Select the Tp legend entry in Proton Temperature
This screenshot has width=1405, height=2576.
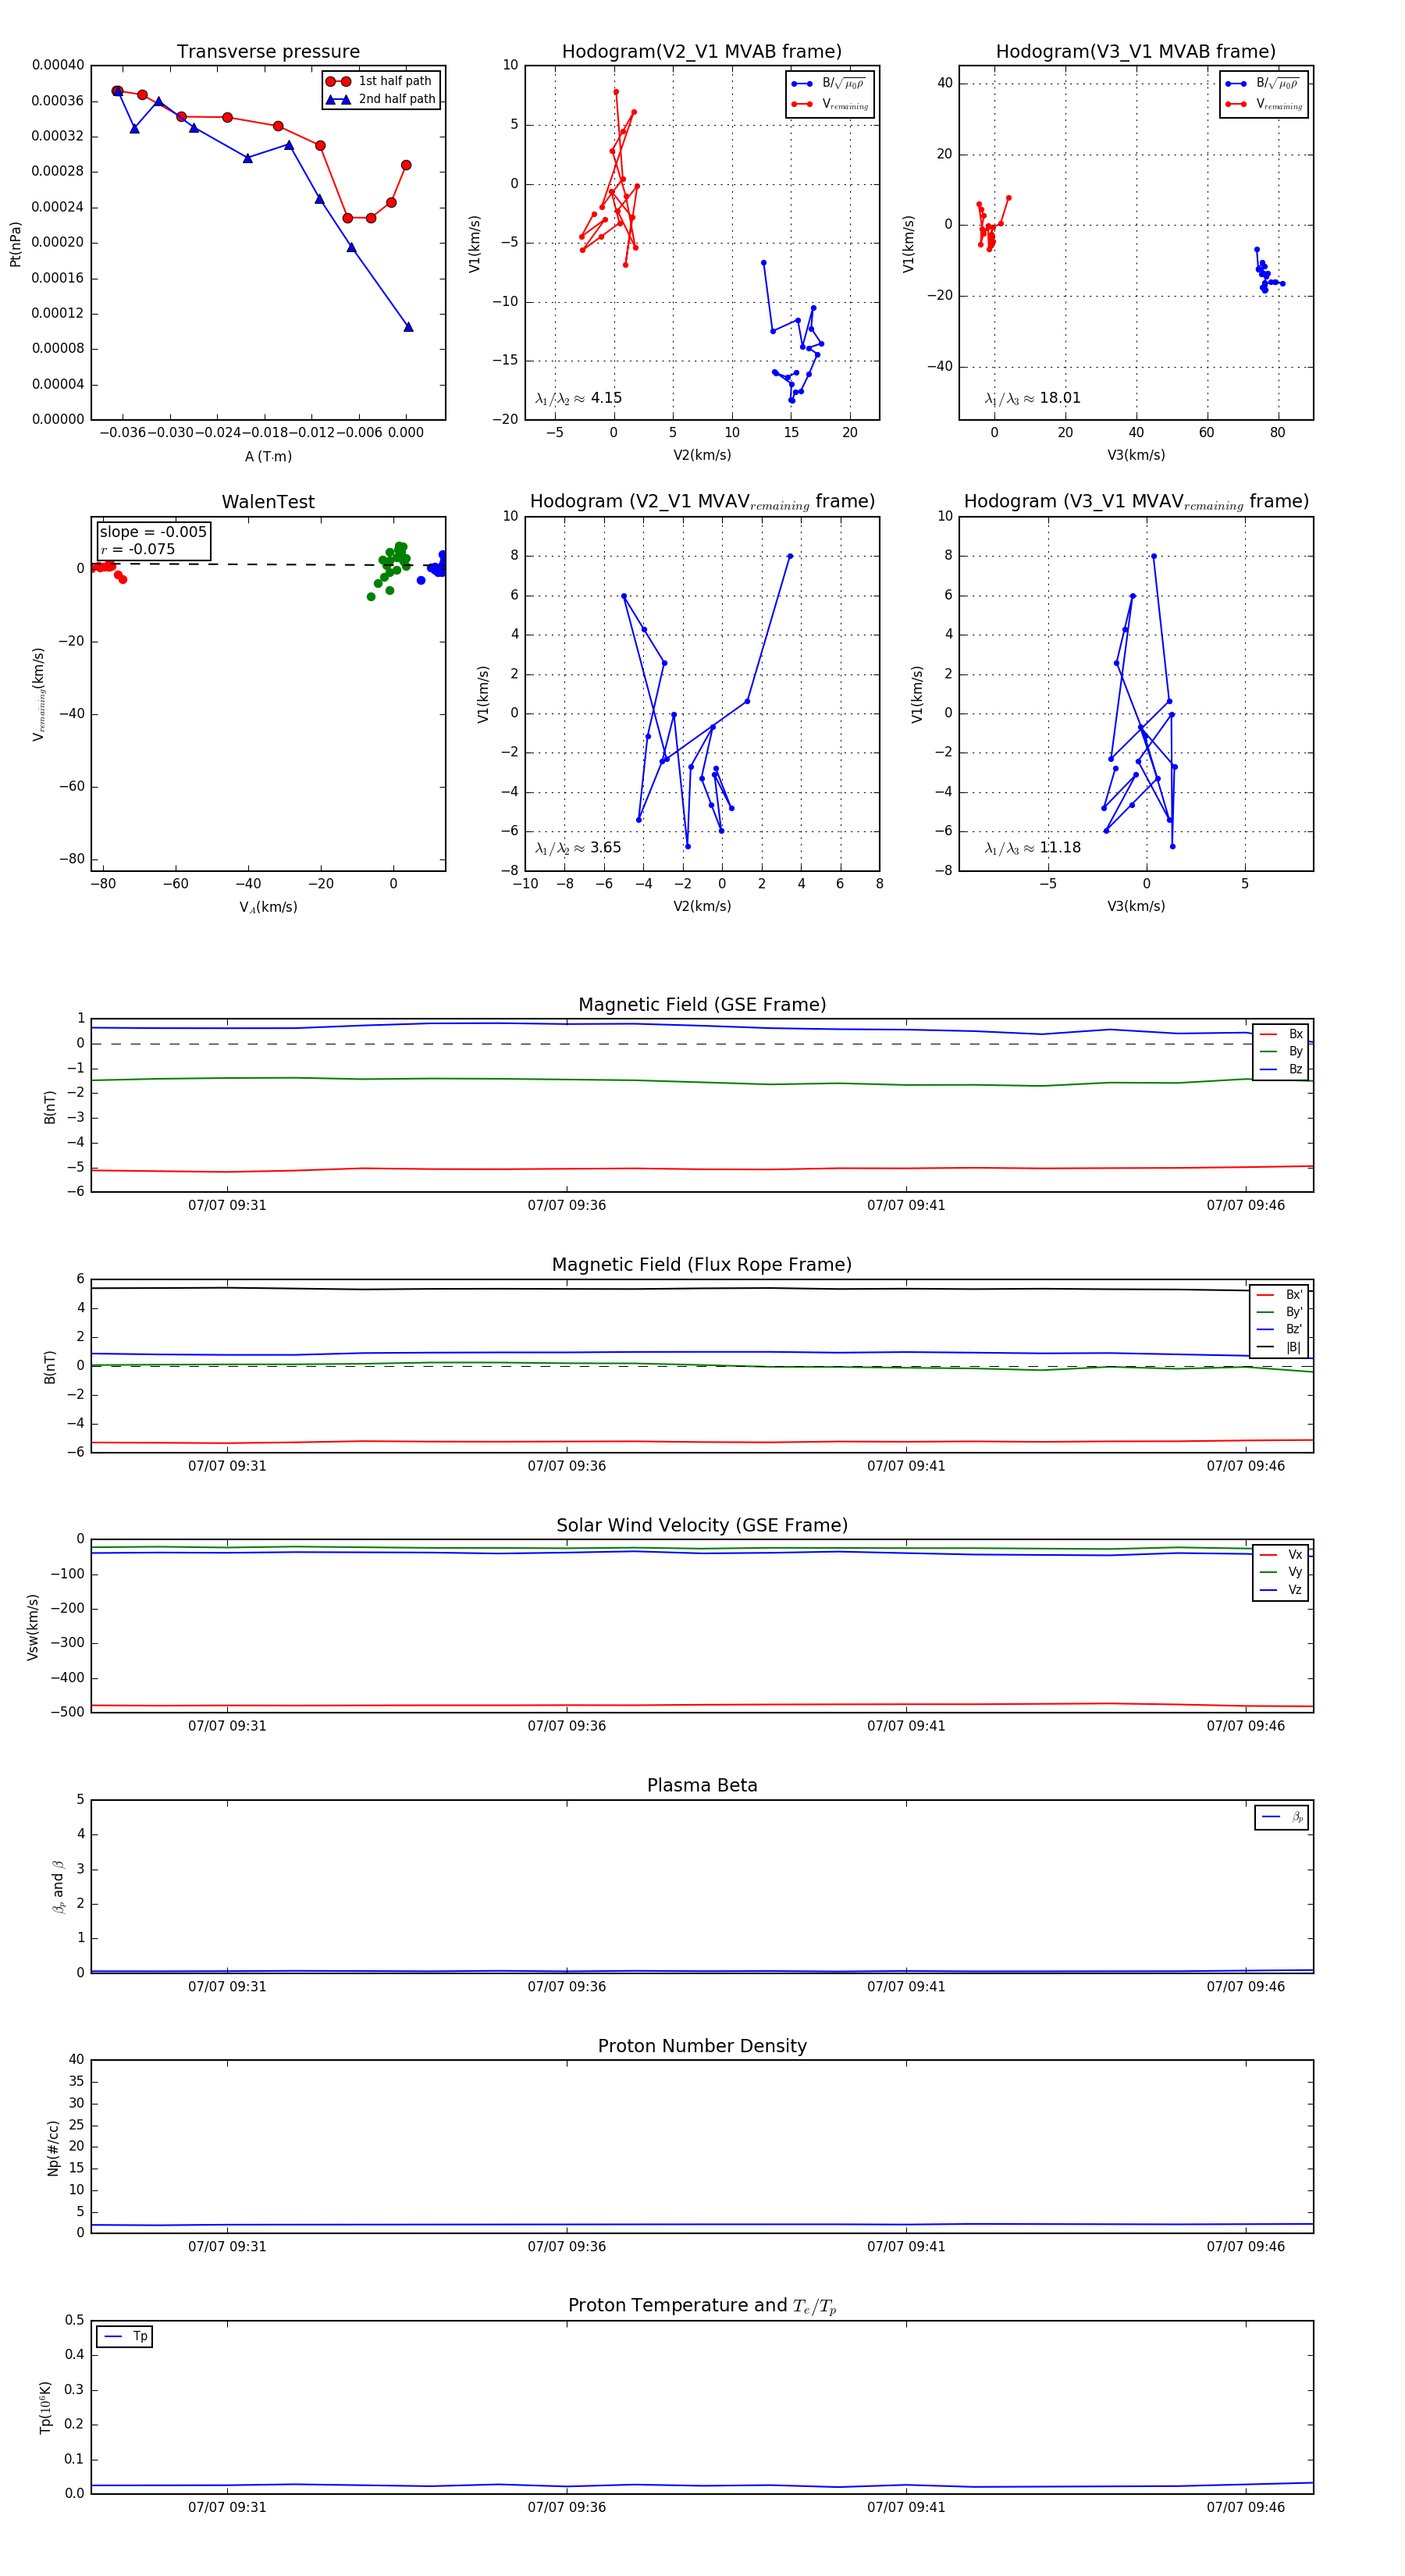(125, 2337)
